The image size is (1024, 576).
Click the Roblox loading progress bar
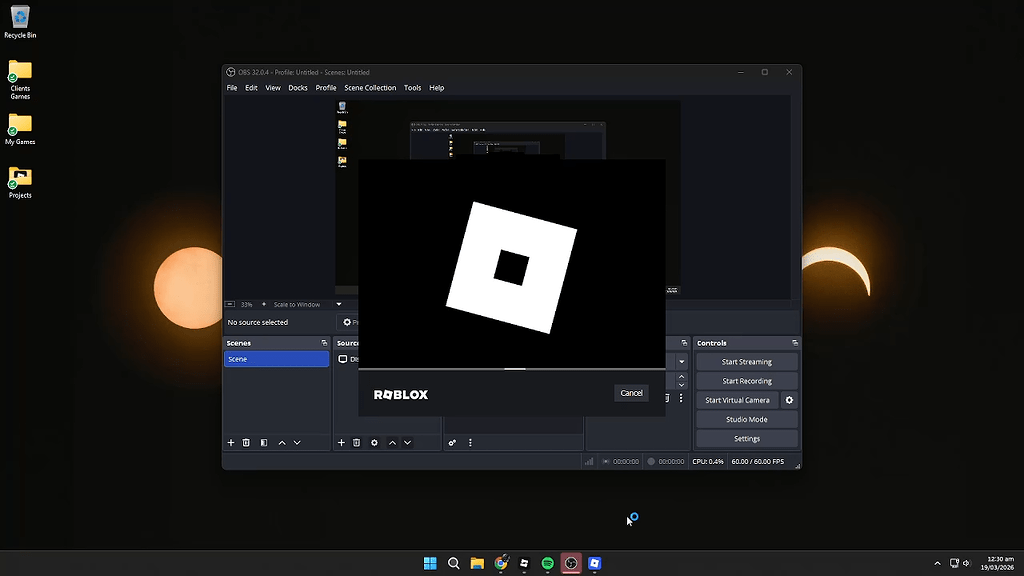[512, 369]
